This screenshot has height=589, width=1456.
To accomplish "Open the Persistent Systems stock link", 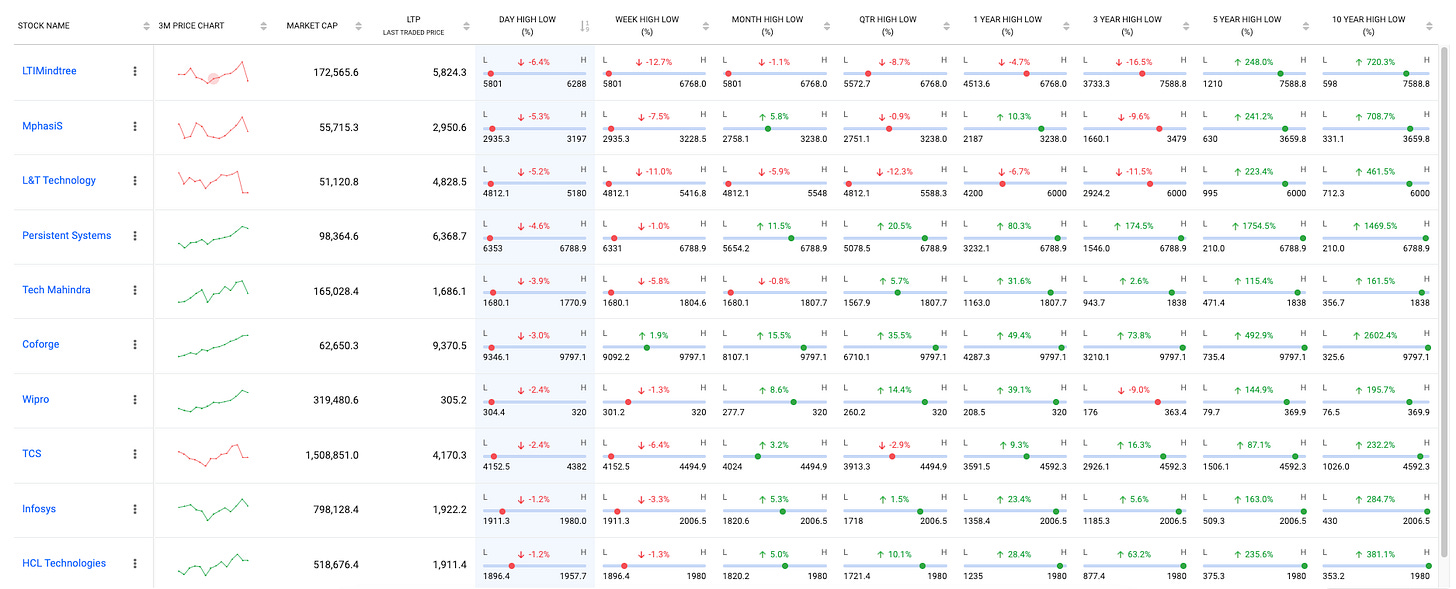I will (x=67, y=236).
